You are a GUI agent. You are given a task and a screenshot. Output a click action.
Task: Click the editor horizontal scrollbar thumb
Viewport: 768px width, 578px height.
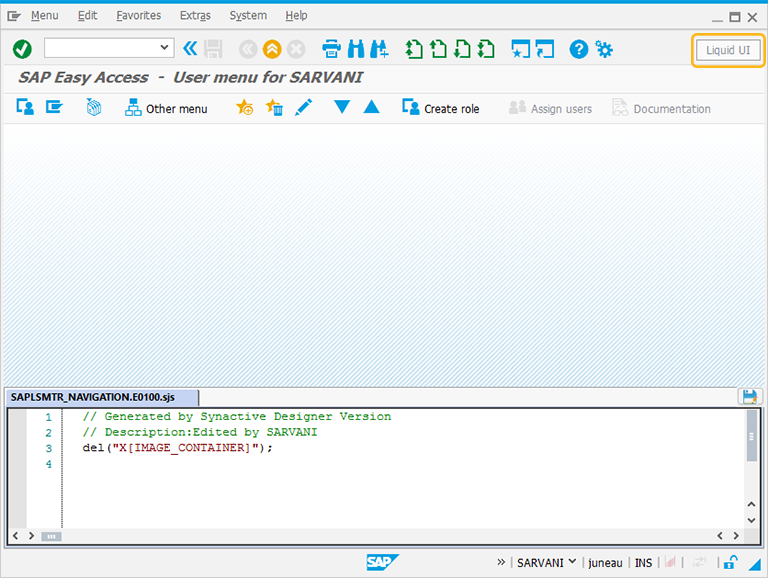[51, 536]
